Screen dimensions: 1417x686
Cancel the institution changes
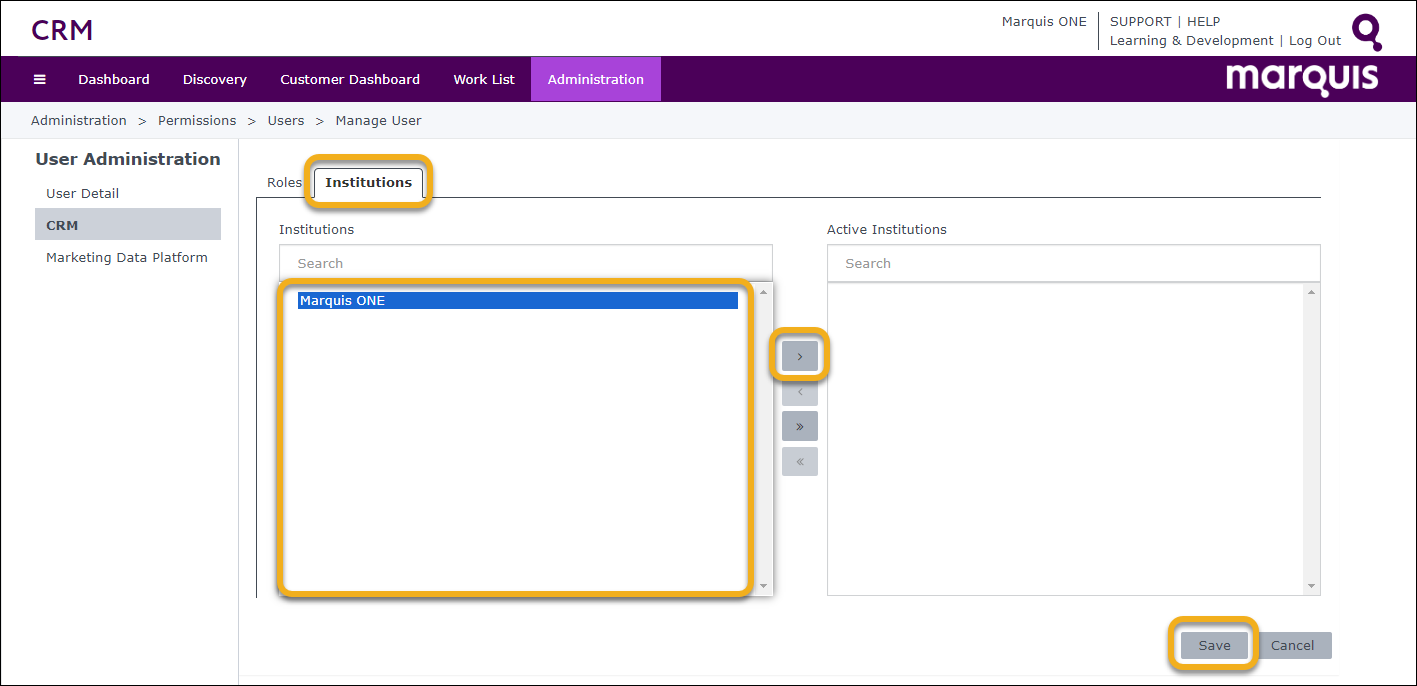pyautogui.click(x=1293, y=645)
